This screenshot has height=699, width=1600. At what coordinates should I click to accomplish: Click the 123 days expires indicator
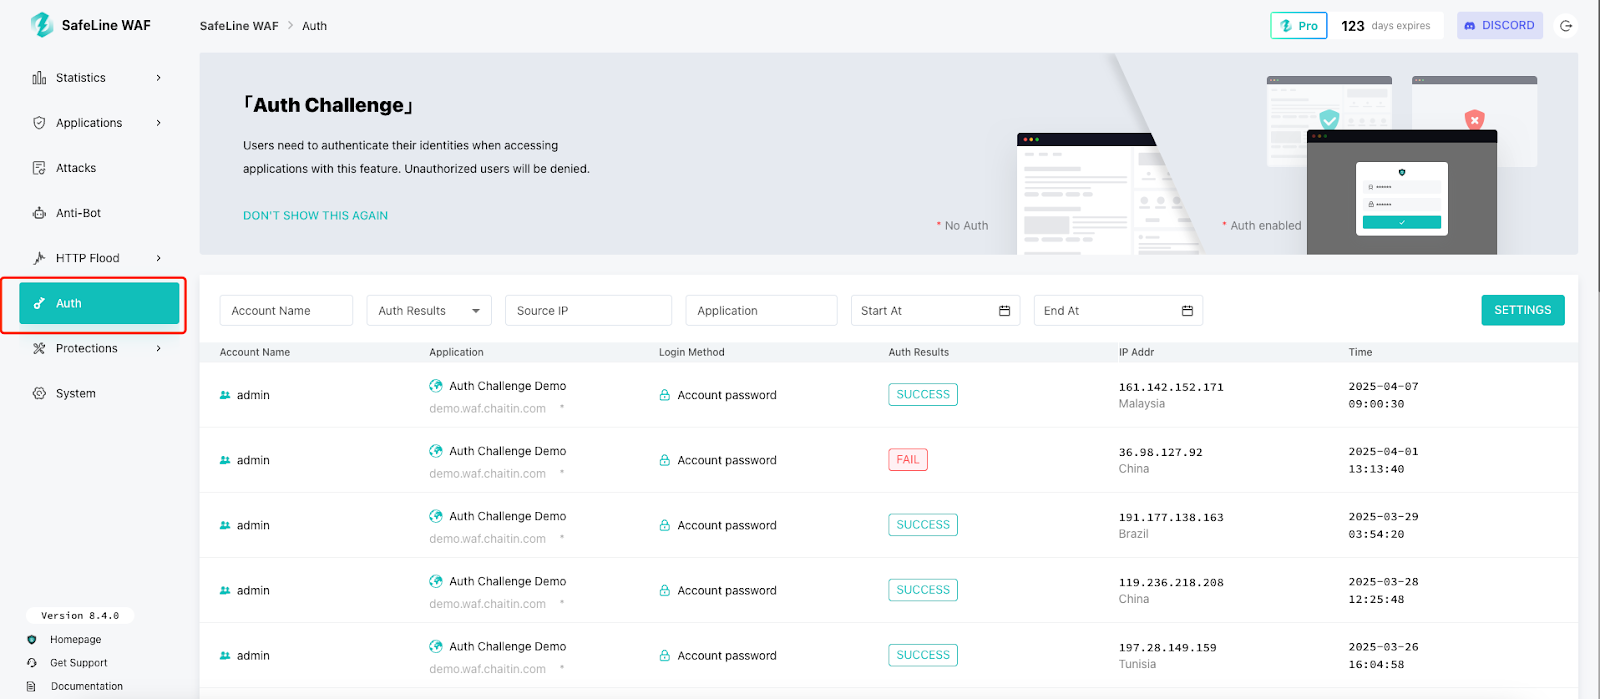1386,26
